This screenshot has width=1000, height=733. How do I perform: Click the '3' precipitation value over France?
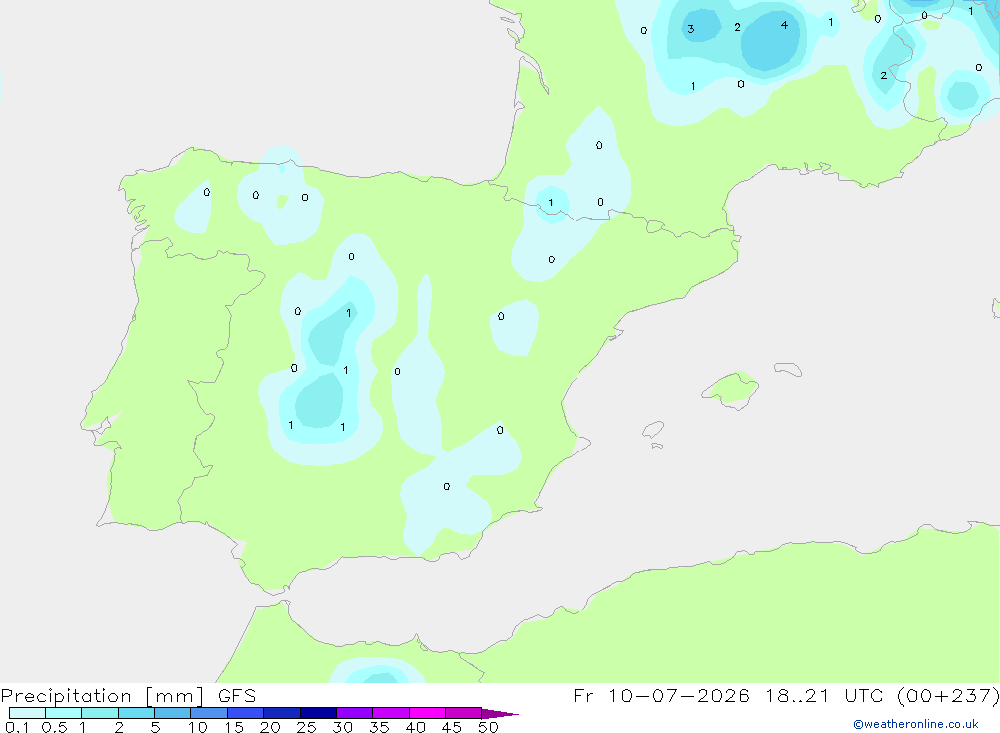click(691, 29)
